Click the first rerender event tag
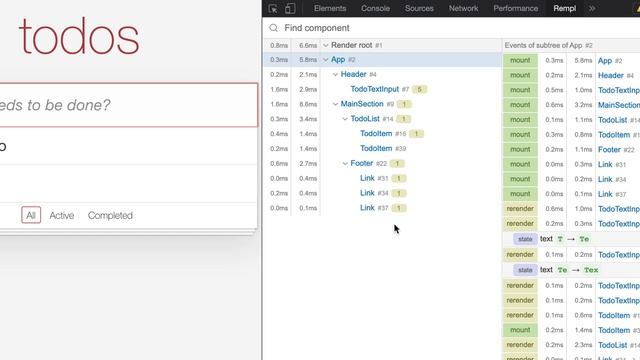Screen dimensions: 640x360 520,209
